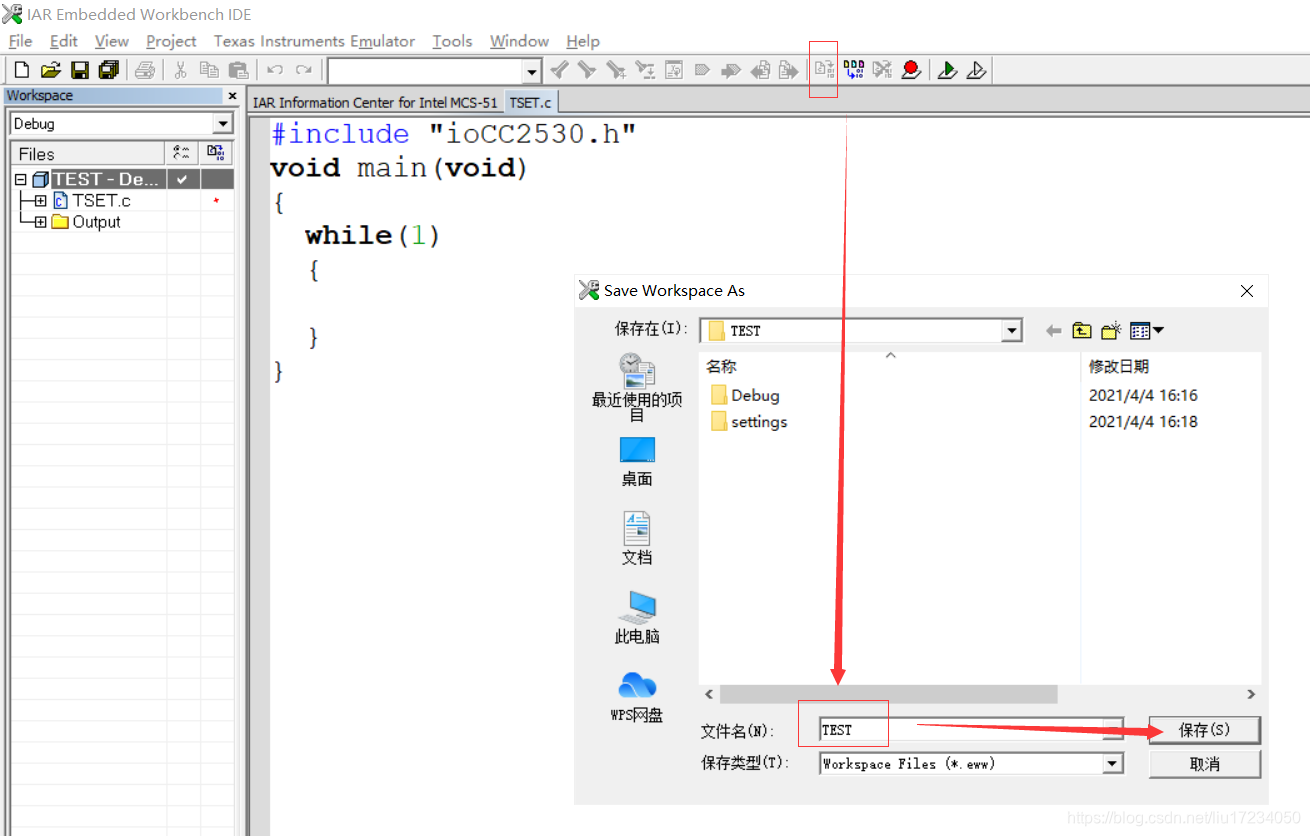Screen dimensions: 1310x836
Task: Click the Paste clipboard icon
Action: tap(238, 70)
